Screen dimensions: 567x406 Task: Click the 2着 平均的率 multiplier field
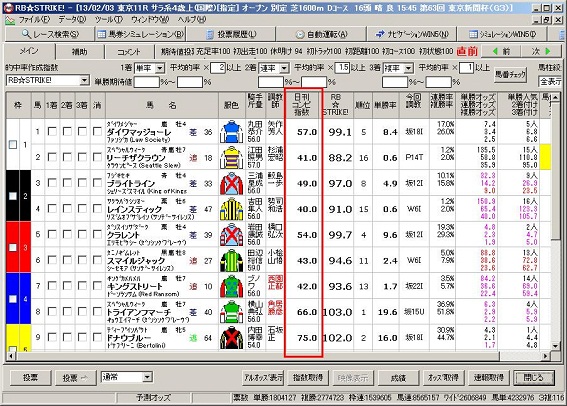[x=342, y=68]
